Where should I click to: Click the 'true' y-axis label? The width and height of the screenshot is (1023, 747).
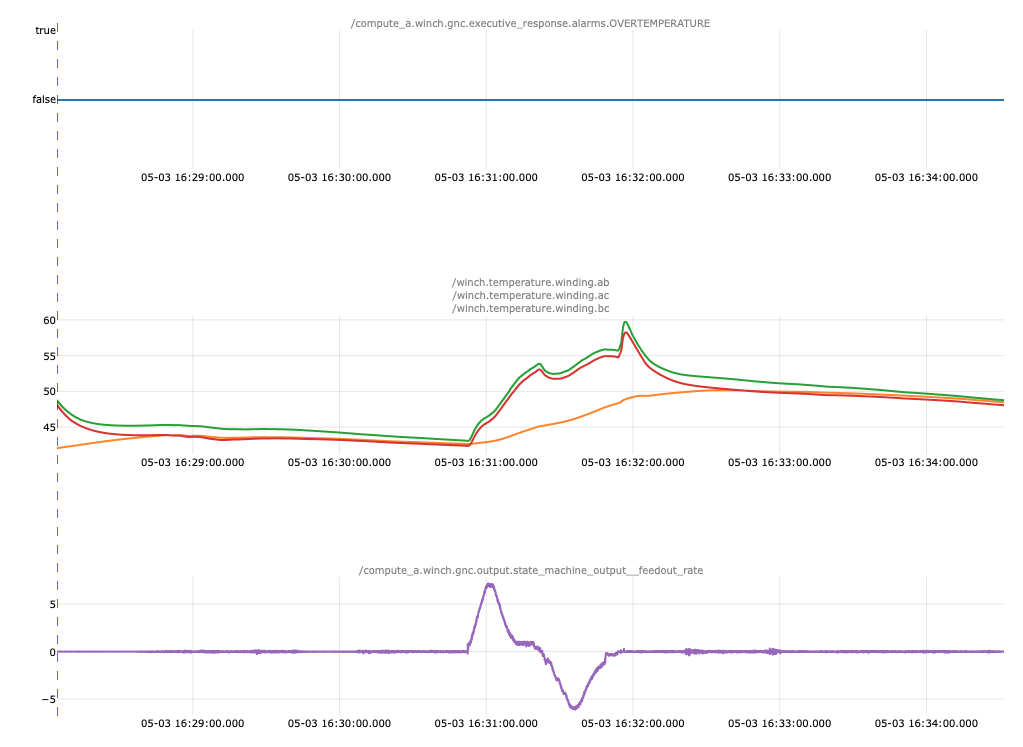pos(45,31)
